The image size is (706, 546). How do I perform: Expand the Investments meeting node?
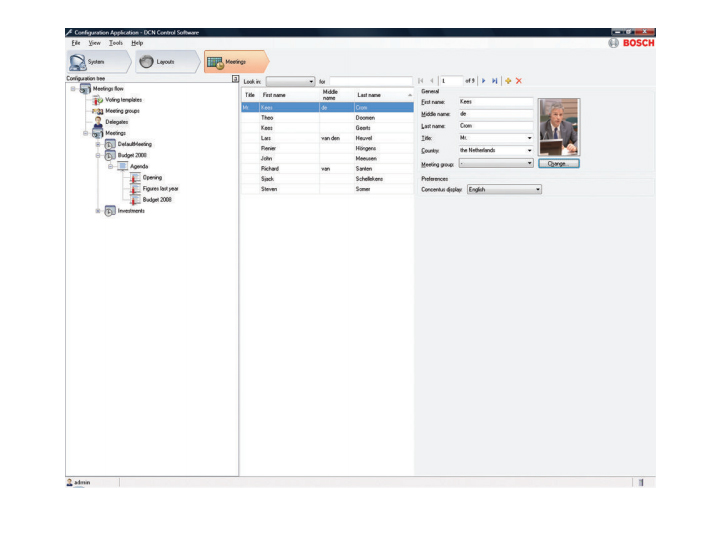(x=98, y=211)
